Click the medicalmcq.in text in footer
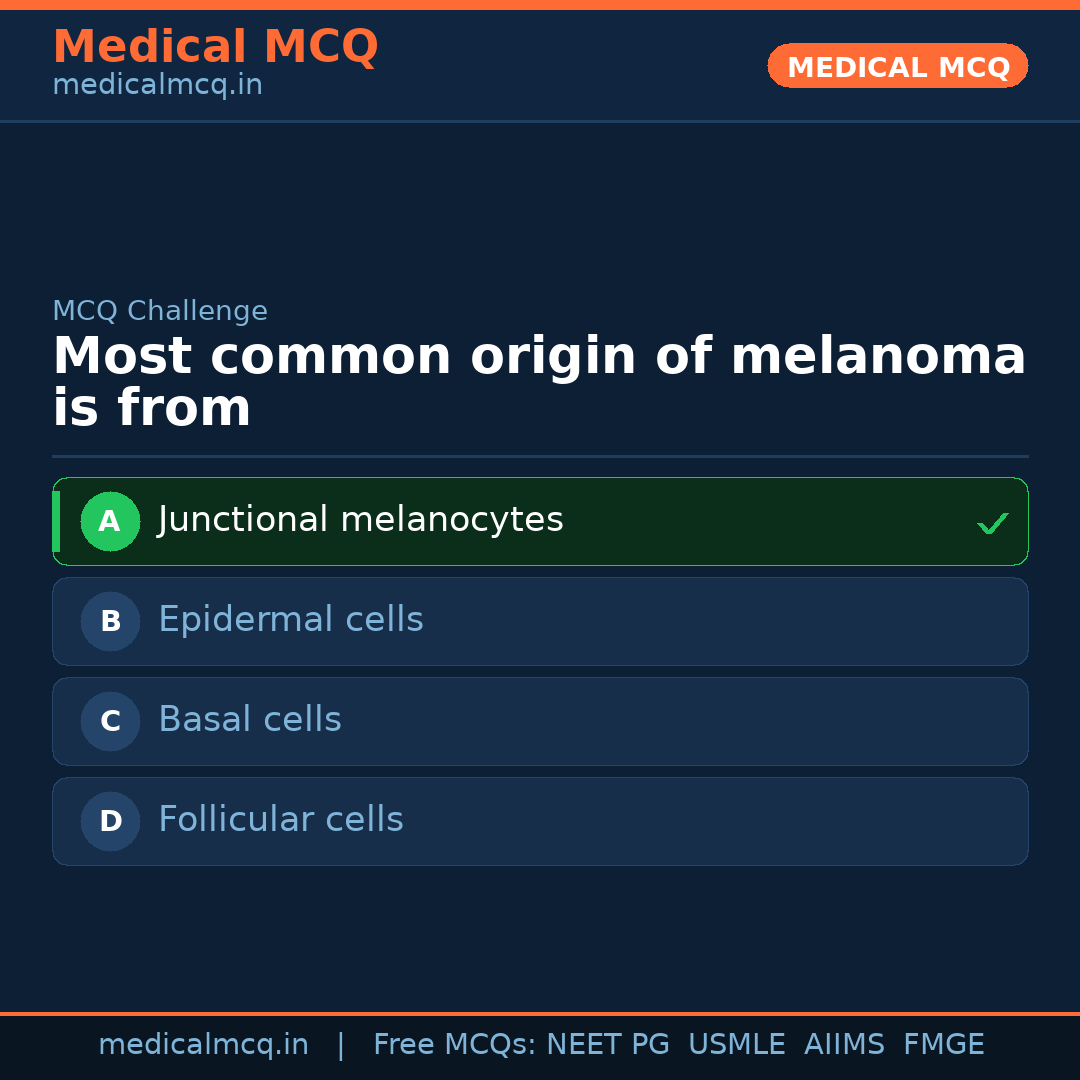Viewport: 1080px width, 1080px height. tap(204, 1043)
